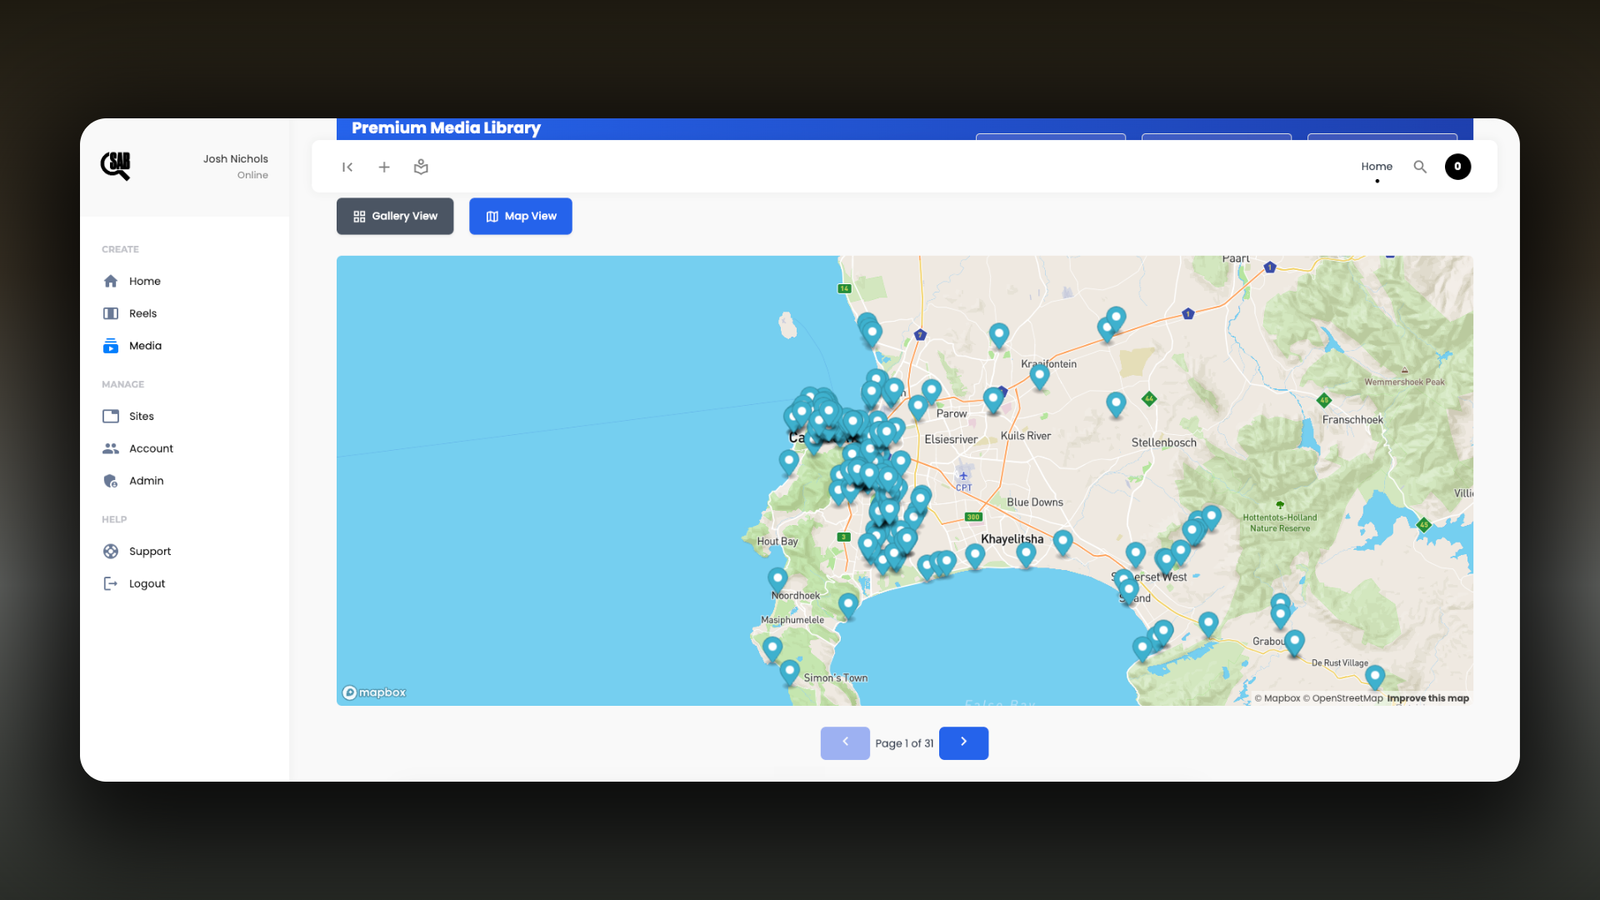The width and height of the screenshot is (1600, 900).
Task: Select the pin northwest of Stellenbosch label
Action: coord(1116,403)
